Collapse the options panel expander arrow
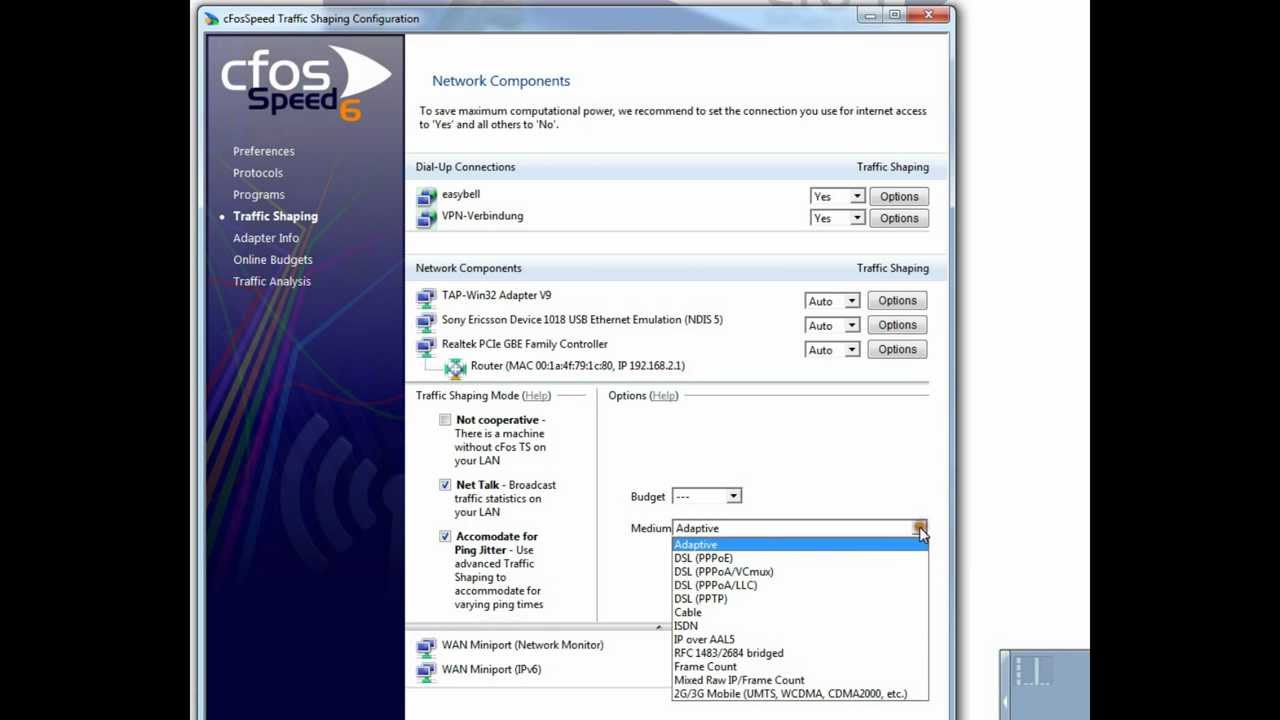 pos(658,627)
